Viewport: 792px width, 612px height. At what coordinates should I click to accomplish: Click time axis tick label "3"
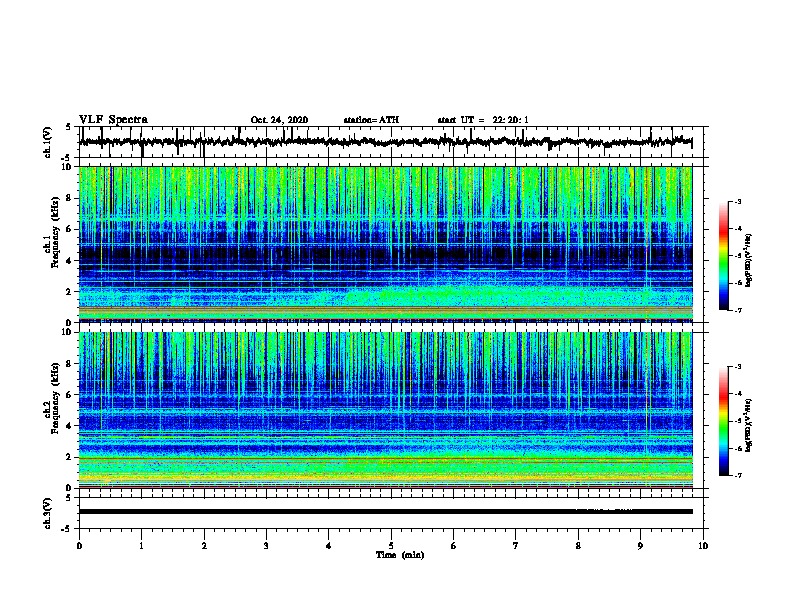tap(266, 546)
